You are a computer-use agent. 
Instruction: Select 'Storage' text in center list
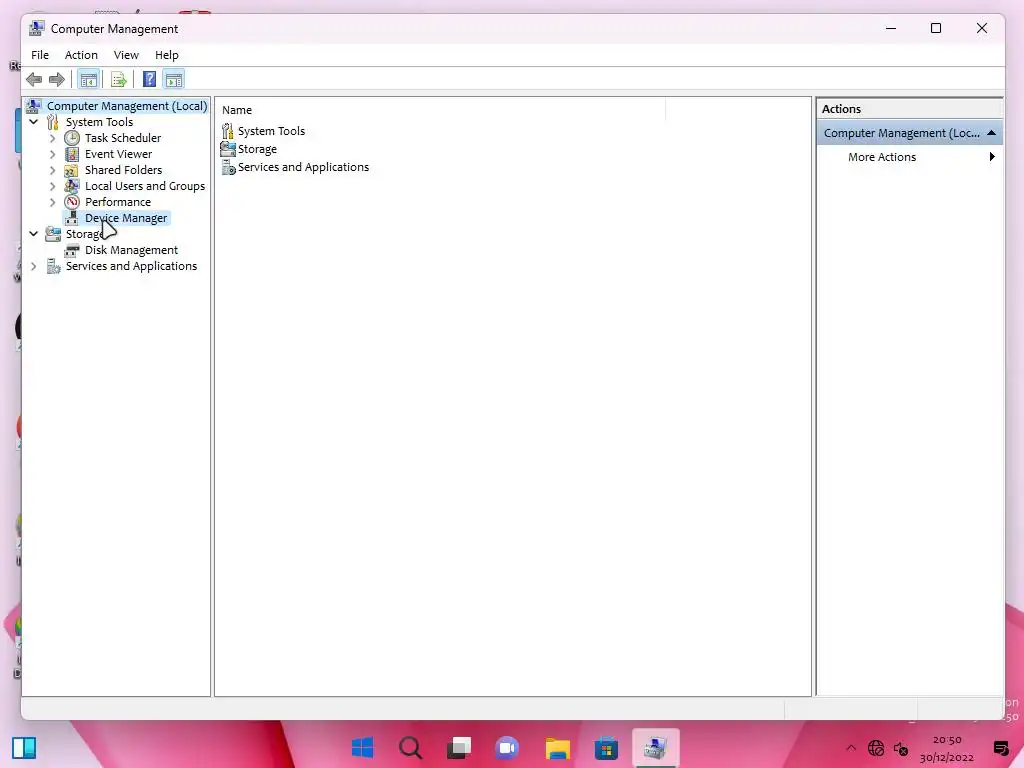pyautogui.click(x=257, y=149)
